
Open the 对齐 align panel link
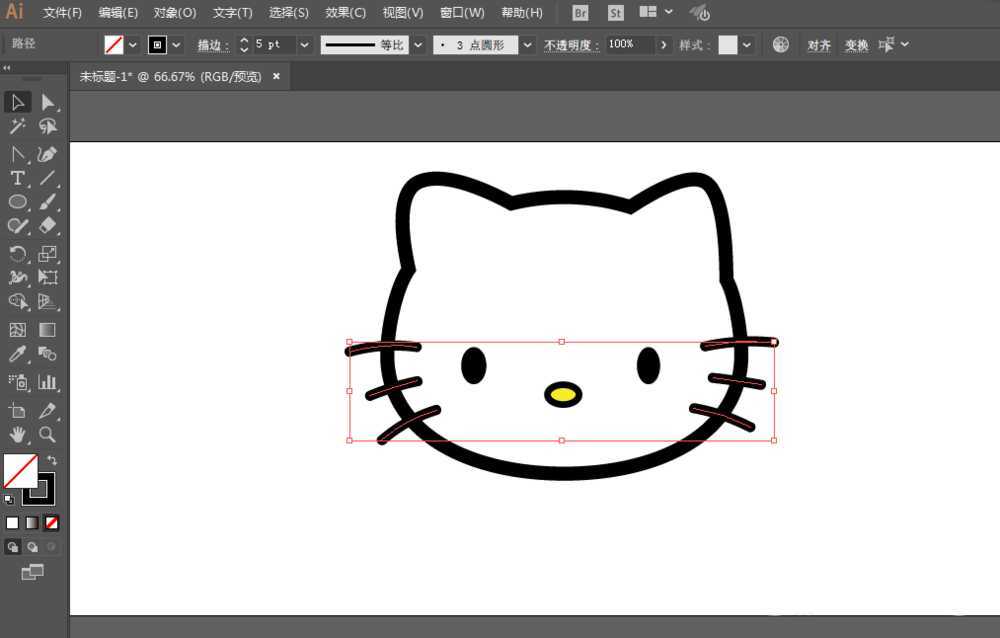click(819, 44)
